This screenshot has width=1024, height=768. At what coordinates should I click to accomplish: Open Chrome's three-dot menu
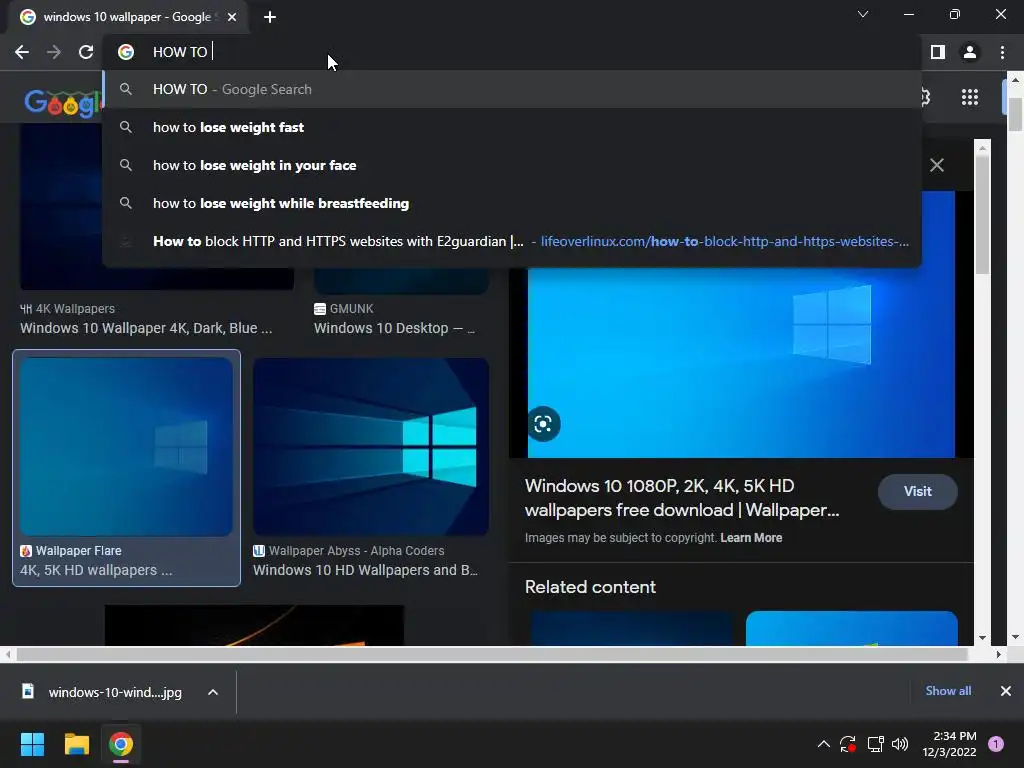(x=1002, y=52)
